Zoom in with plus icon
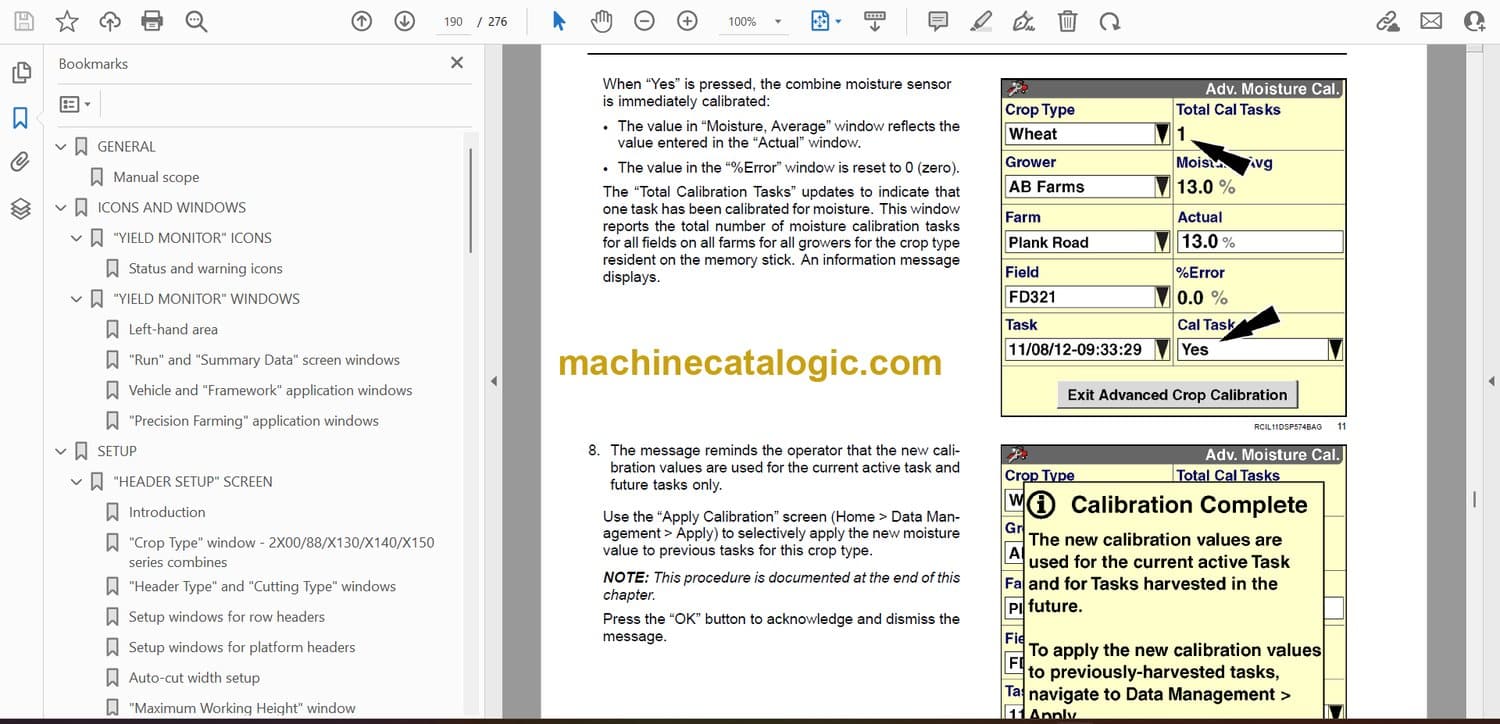This screenshot has height=724, width=1500. coord(687,21)
